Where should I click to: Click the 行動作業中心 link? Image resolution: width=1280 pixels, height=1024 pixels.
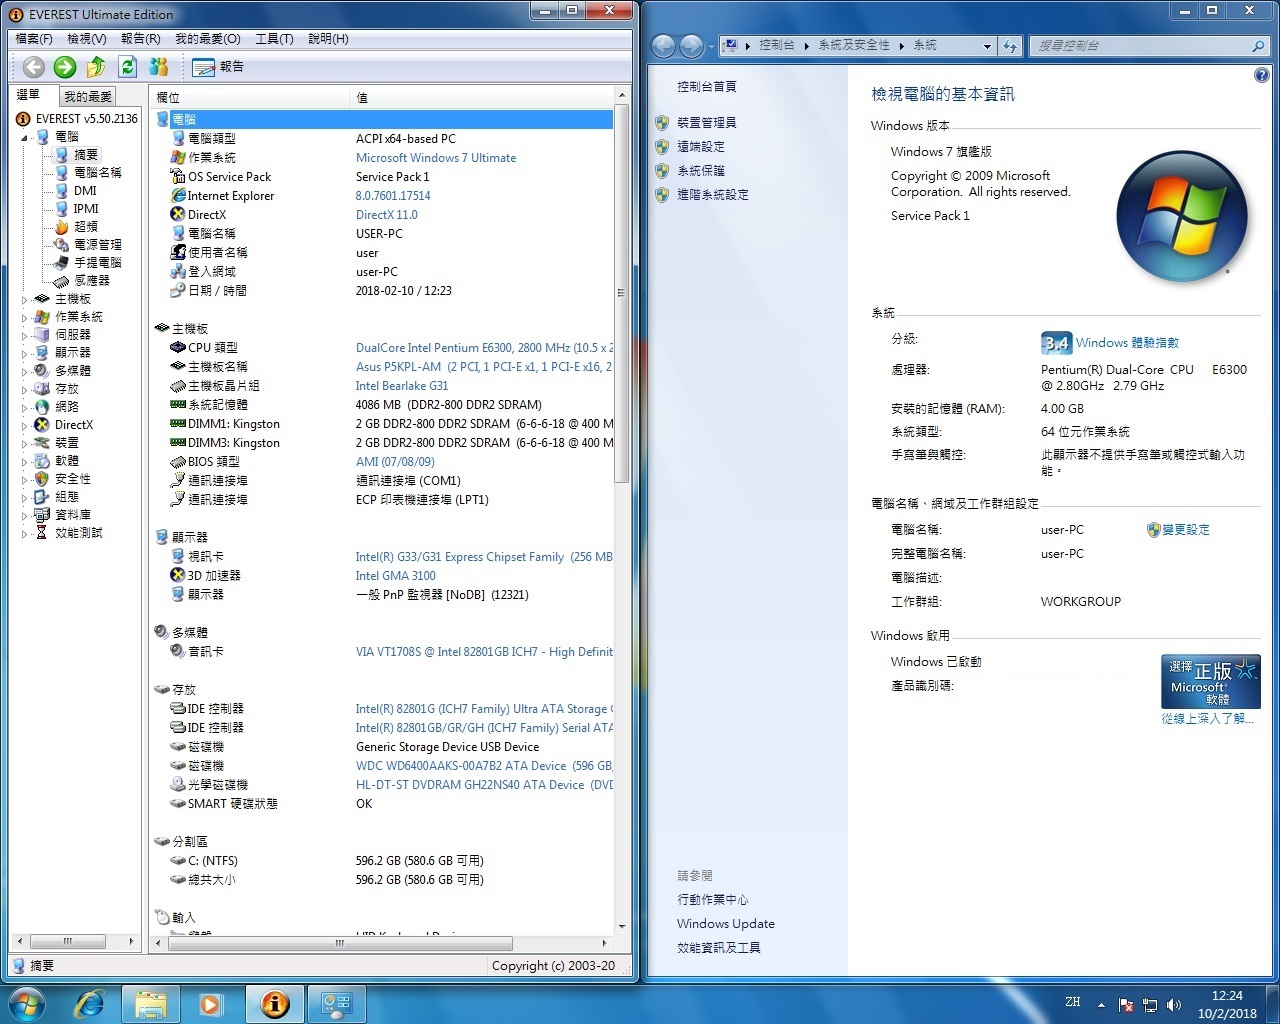click(x=713, y=900)
